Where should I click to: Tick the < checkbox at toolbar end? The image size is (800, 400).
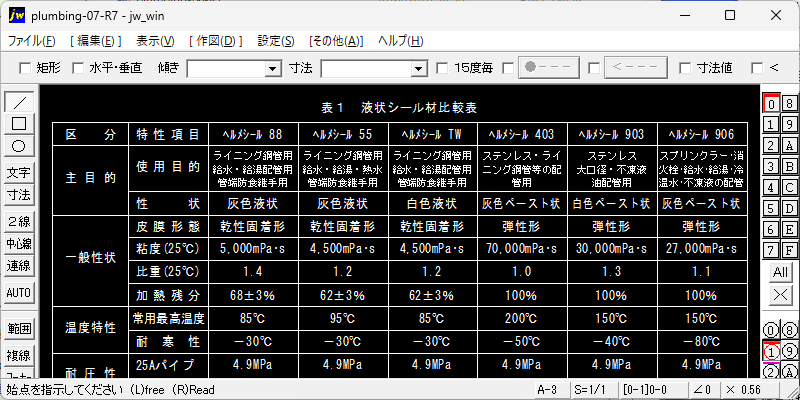click(758, 68)
